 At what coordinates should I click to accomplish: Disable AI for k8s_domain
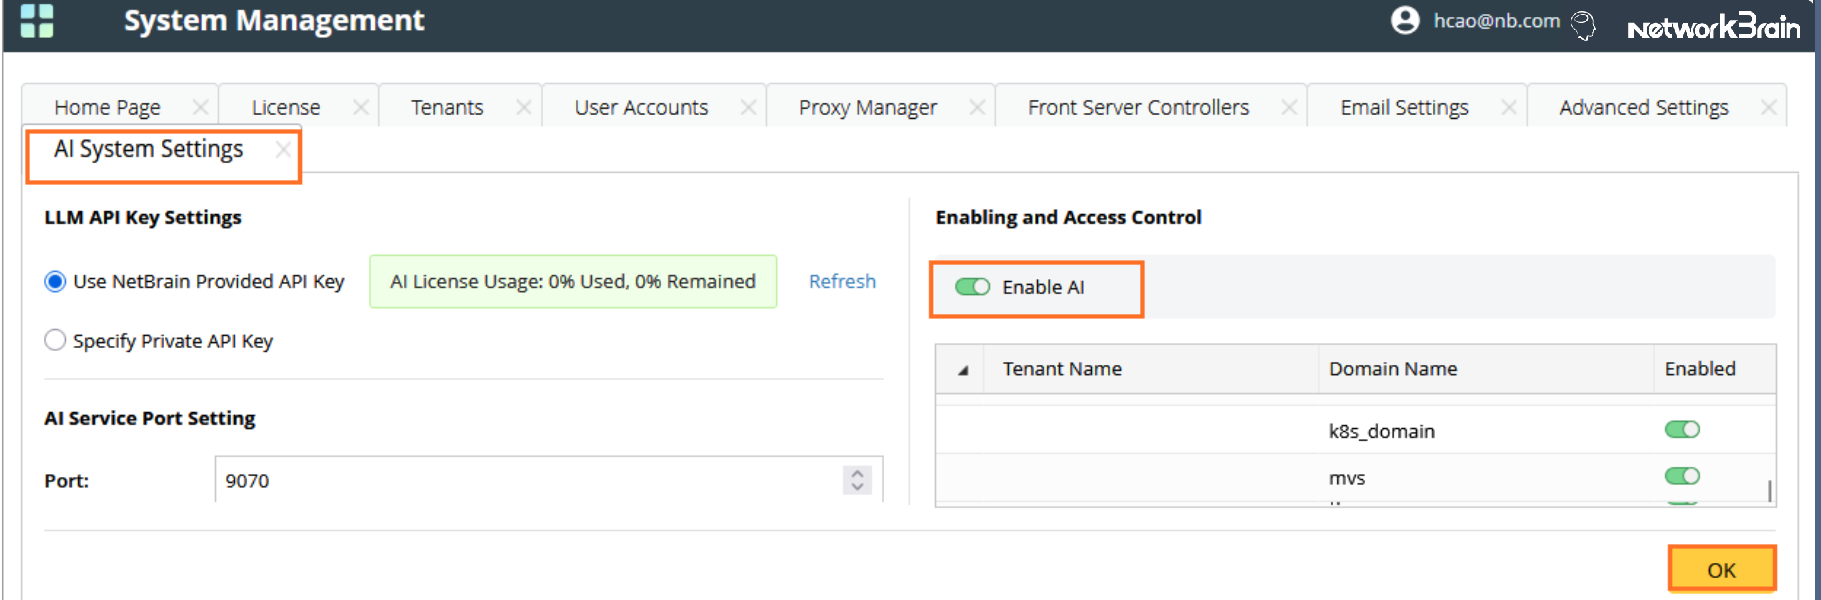point(1682,430)
